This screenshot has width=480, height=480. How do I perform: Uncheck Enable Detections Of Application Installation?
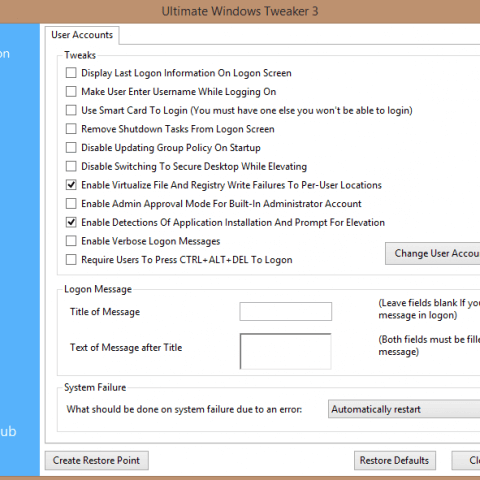coord(71,222)
